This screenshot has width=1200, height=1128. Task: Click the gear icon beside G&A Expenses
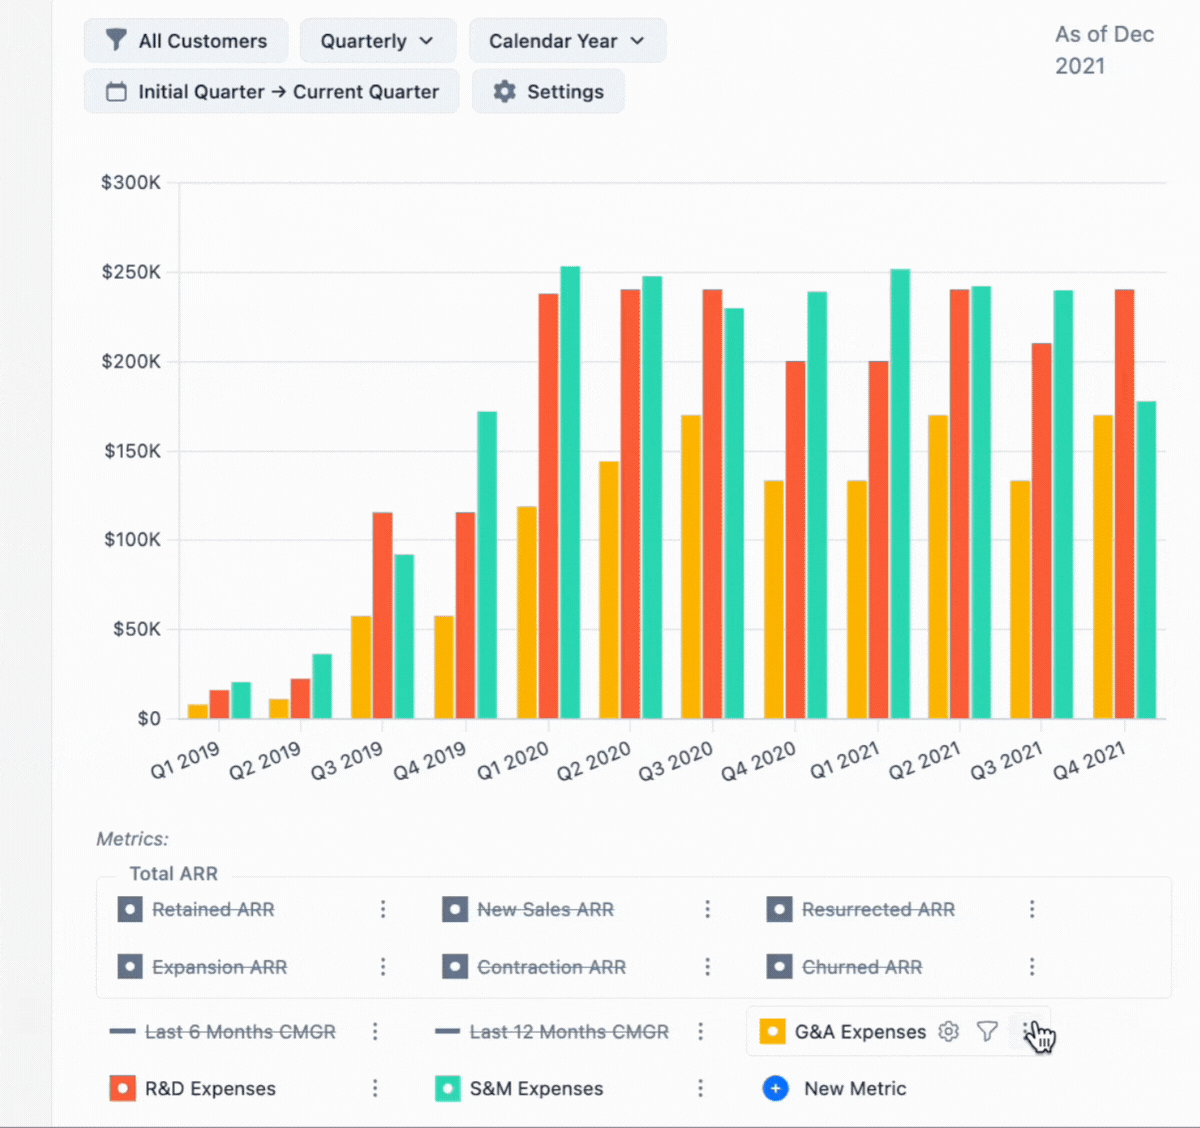pyautogui.click(x=949, y=1031)
